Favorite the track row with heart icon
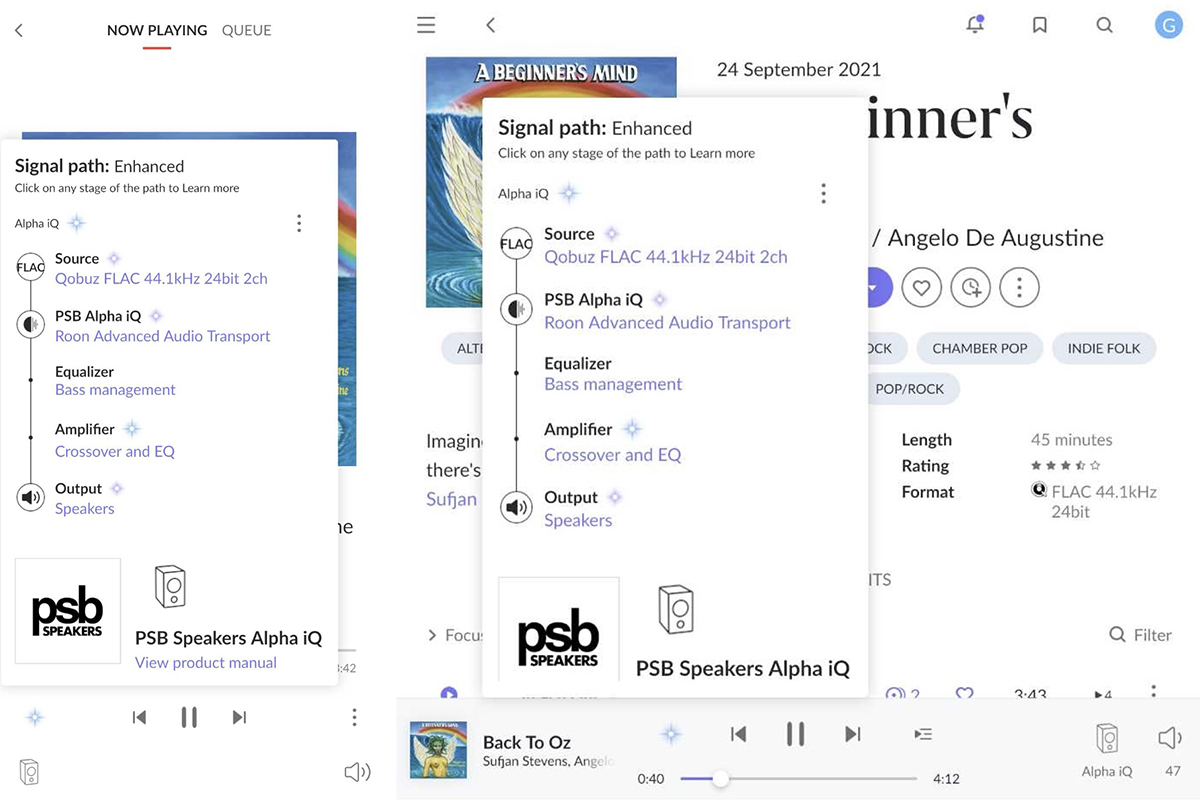This screenshot has height=800, width=1200. 964,693
